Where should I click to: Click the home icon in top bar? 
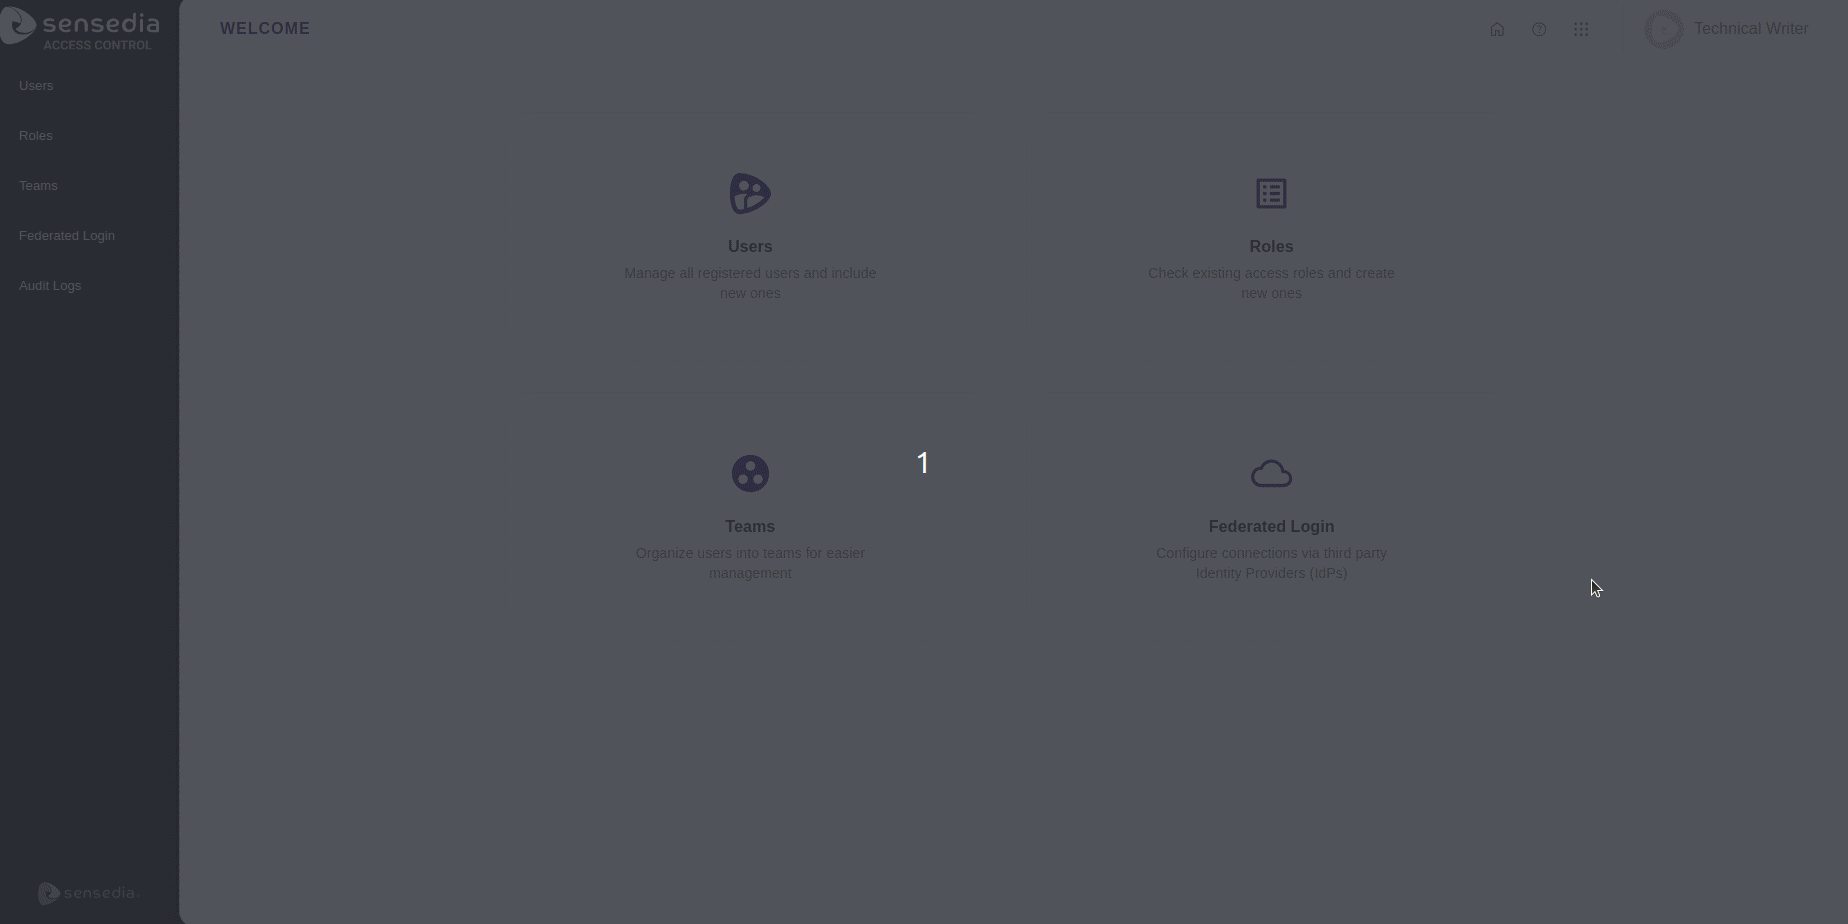pos(1497,29)
